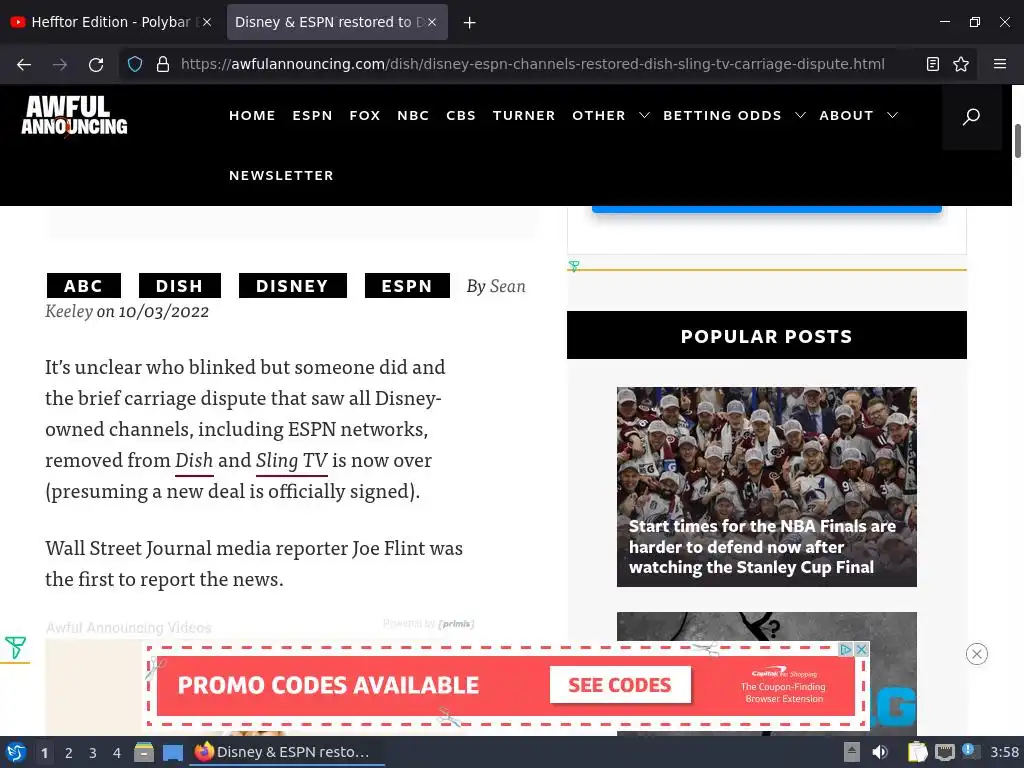This screenshot has height=768, width=1024.
Task: Switch to workspace 2
Action: point(69,753)
